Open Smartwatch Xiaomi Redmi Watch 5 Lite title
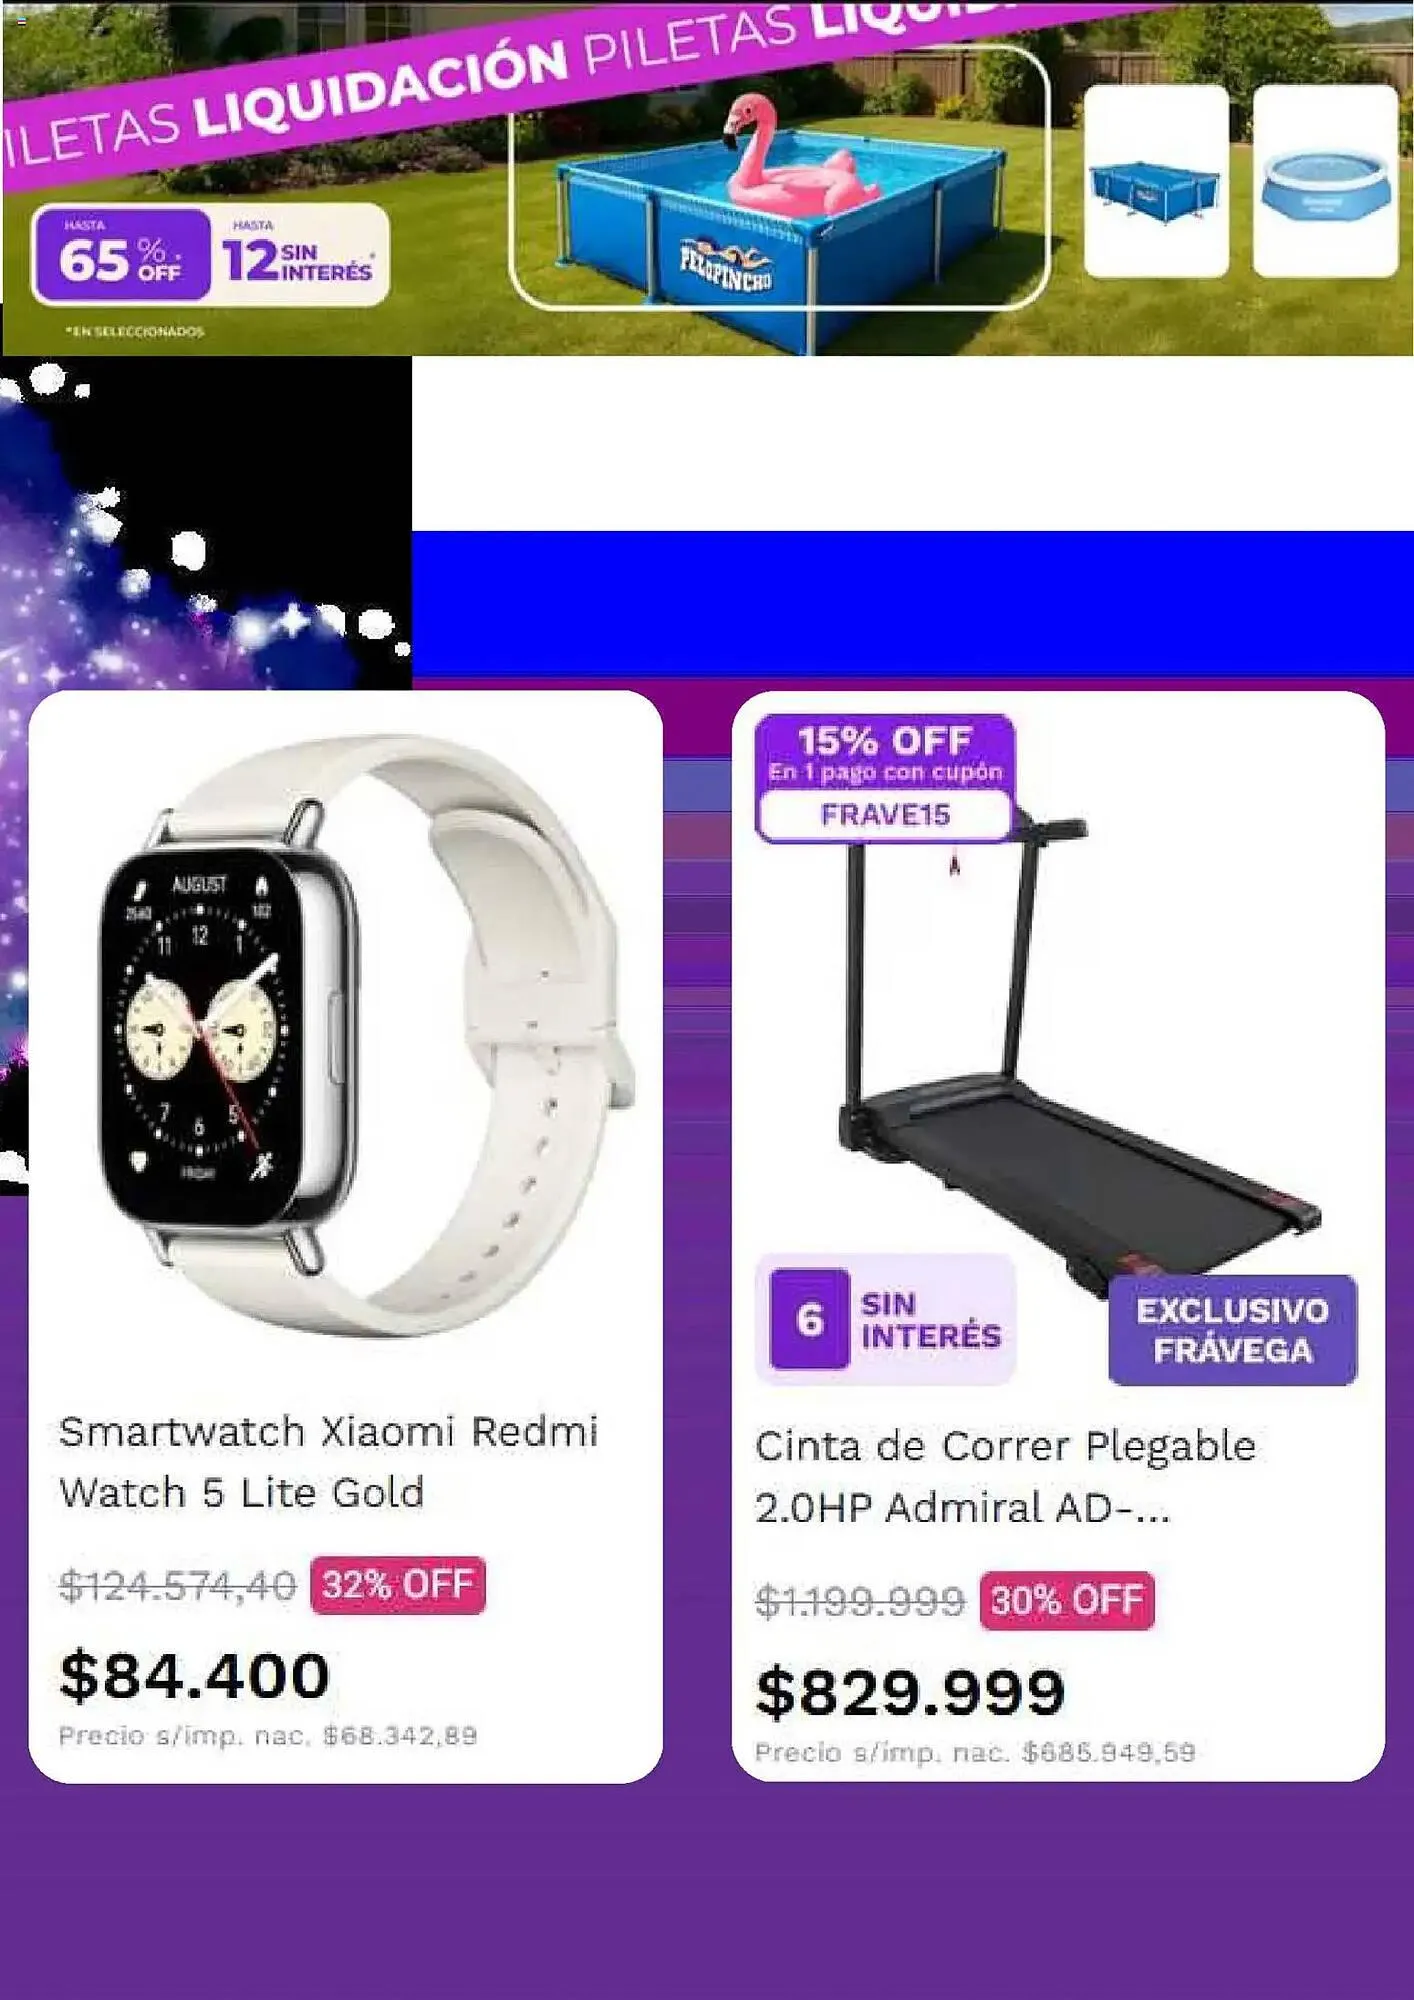 coord(328,1461)
